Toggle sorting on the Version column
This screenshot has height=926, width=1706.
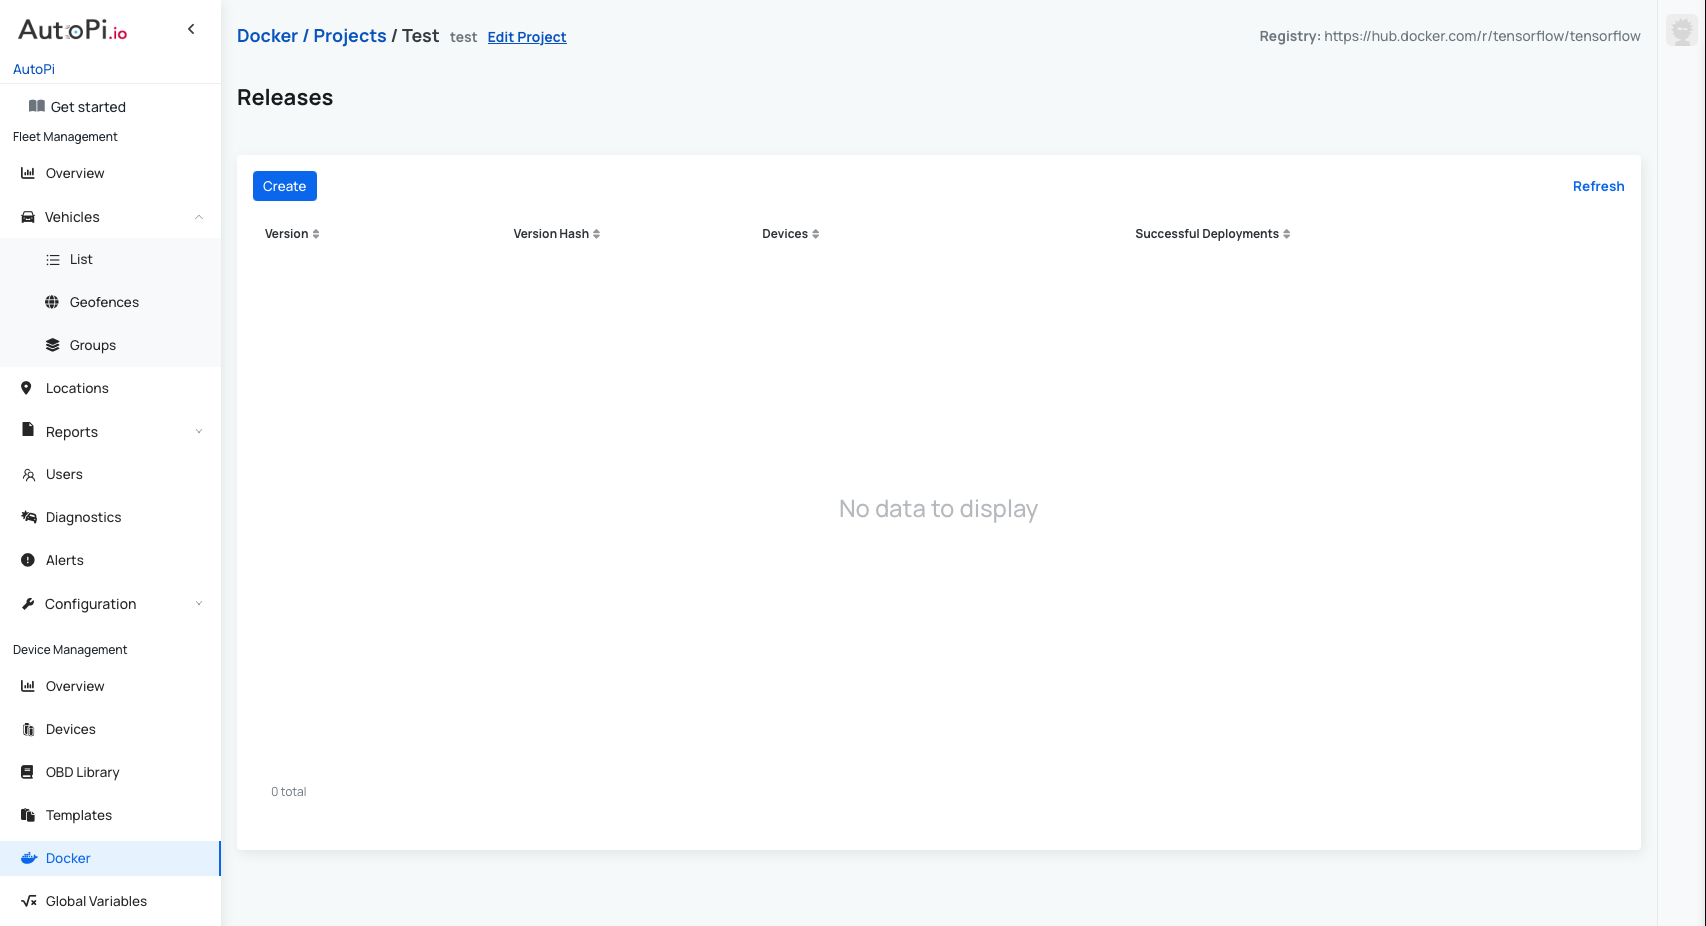point(316,233)
